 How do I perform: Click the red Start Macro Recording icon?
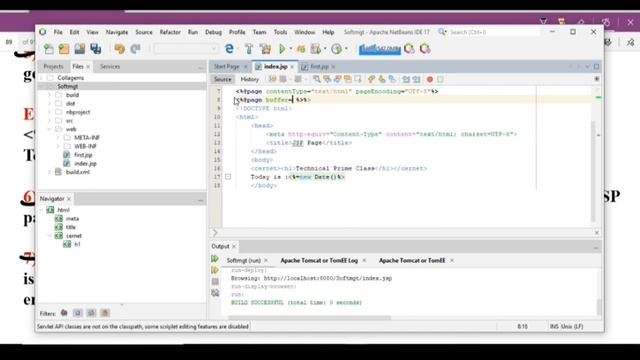tap(430, 79)
